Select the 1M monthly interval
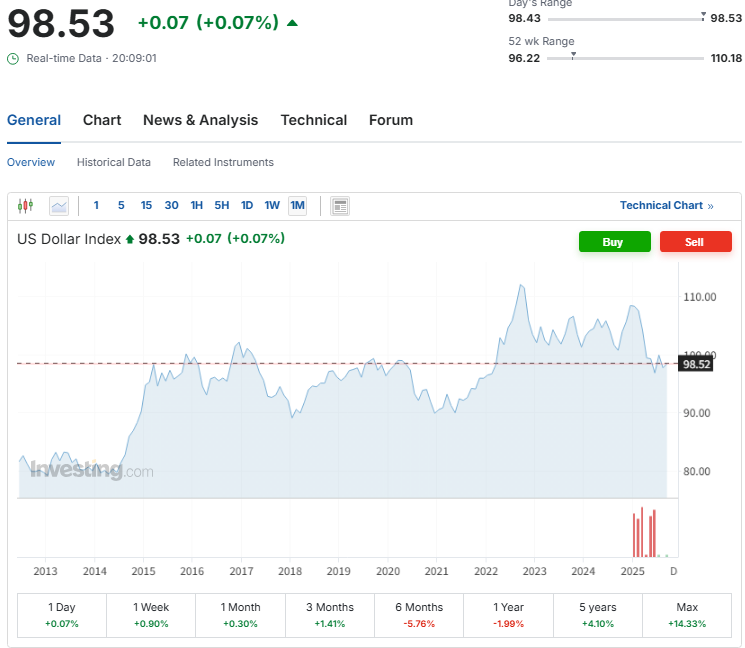Image resolution: width=745 pixels, height=648 pixels. pyautogui.click(x=297, y=206)
